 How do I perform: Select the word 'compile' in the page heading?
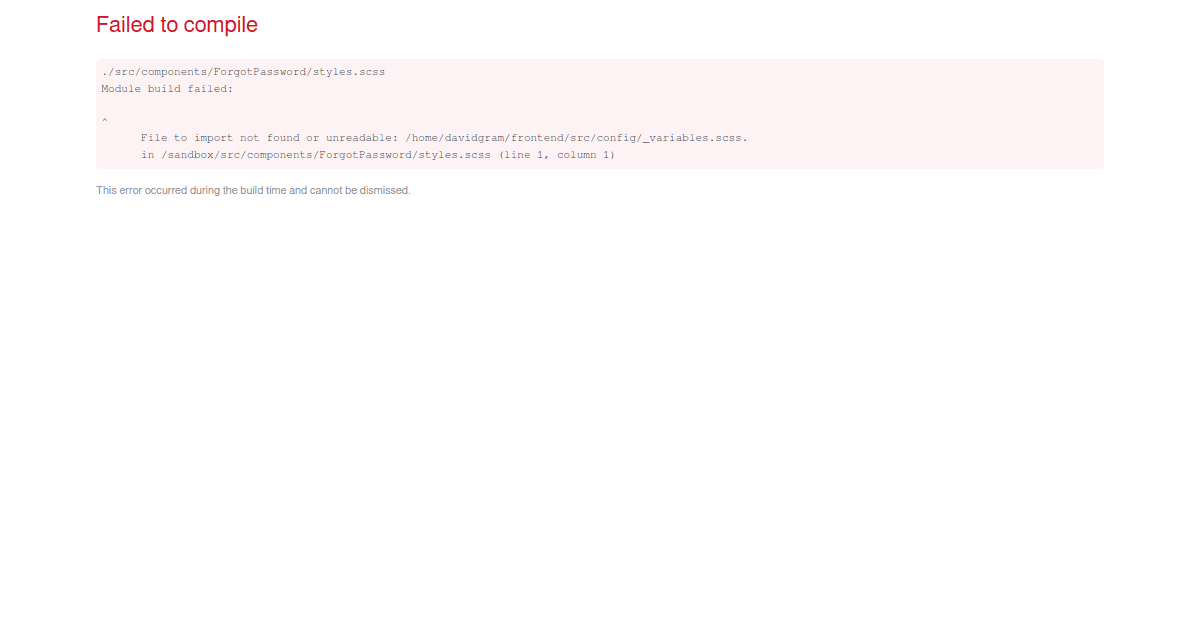[x=222, y=24]
